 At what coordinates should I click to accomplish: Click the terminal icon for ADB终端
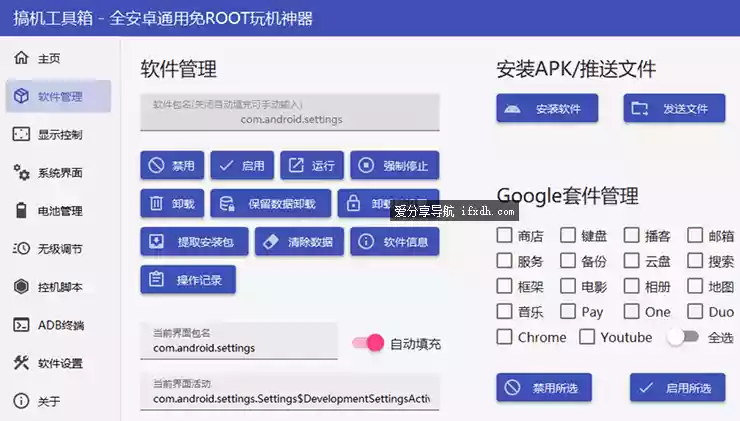pos(21,325)
